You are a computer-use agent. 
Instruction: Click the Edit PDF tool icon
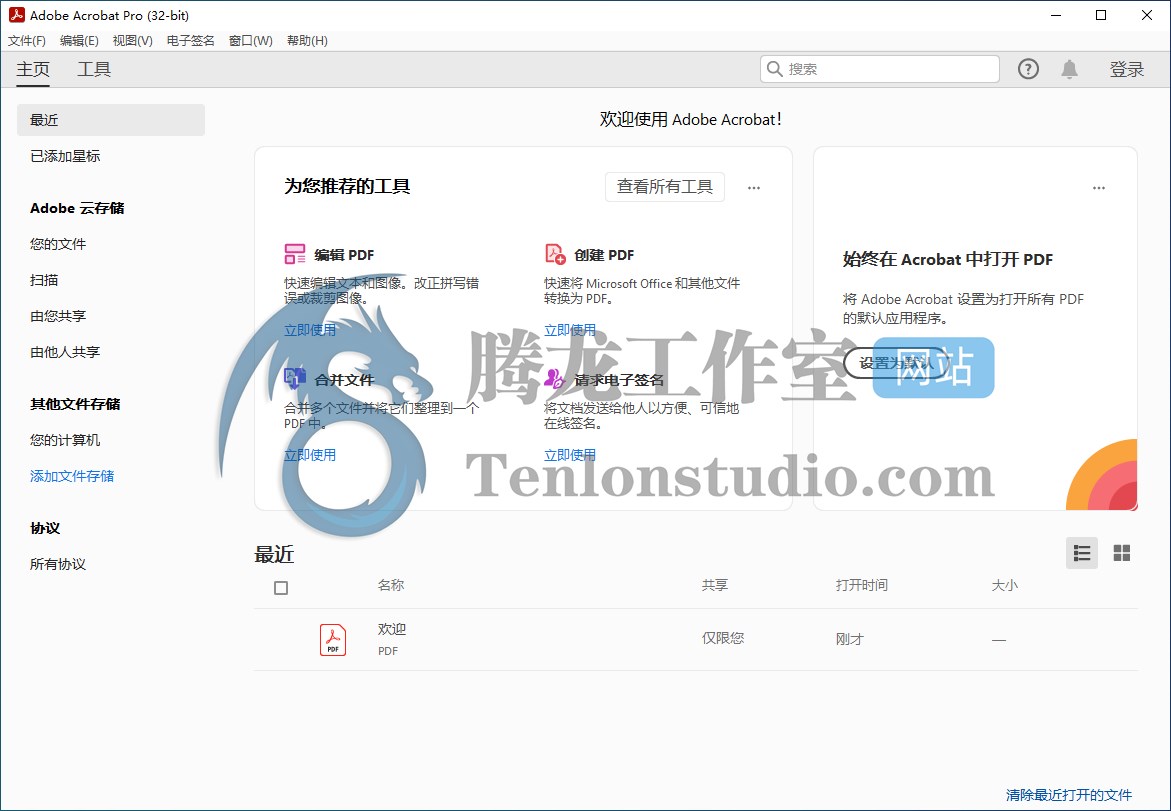pos(295,254)
